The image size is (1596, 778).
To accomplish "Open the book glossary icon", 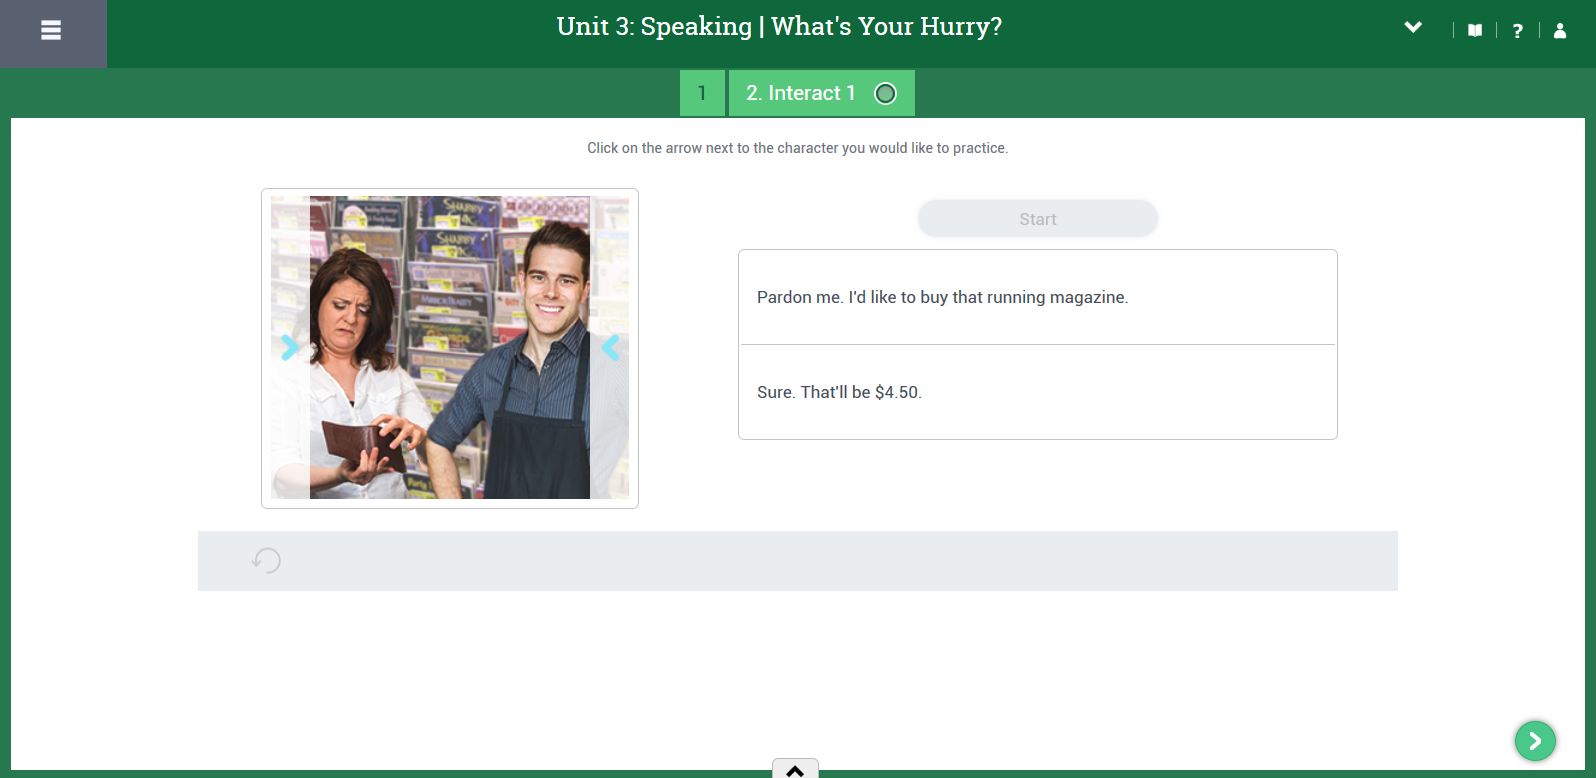I will point(1474,31).
